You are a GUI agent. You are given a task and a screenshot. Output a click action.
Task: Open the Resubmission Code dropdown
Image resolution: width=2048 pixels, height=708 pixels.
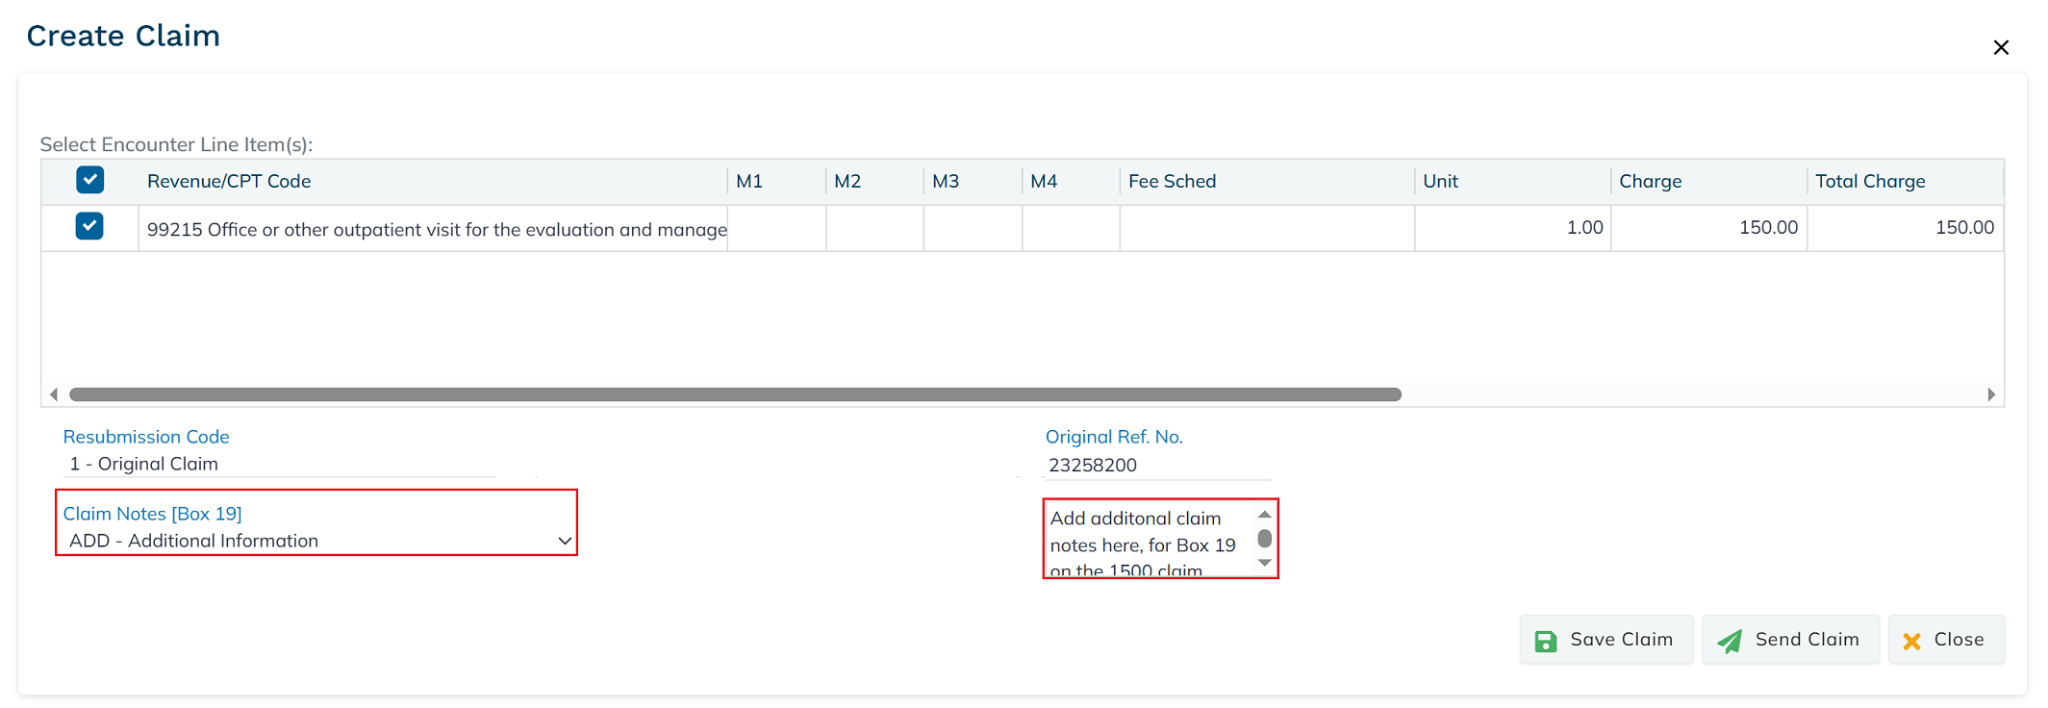click(x=280, y=464)
